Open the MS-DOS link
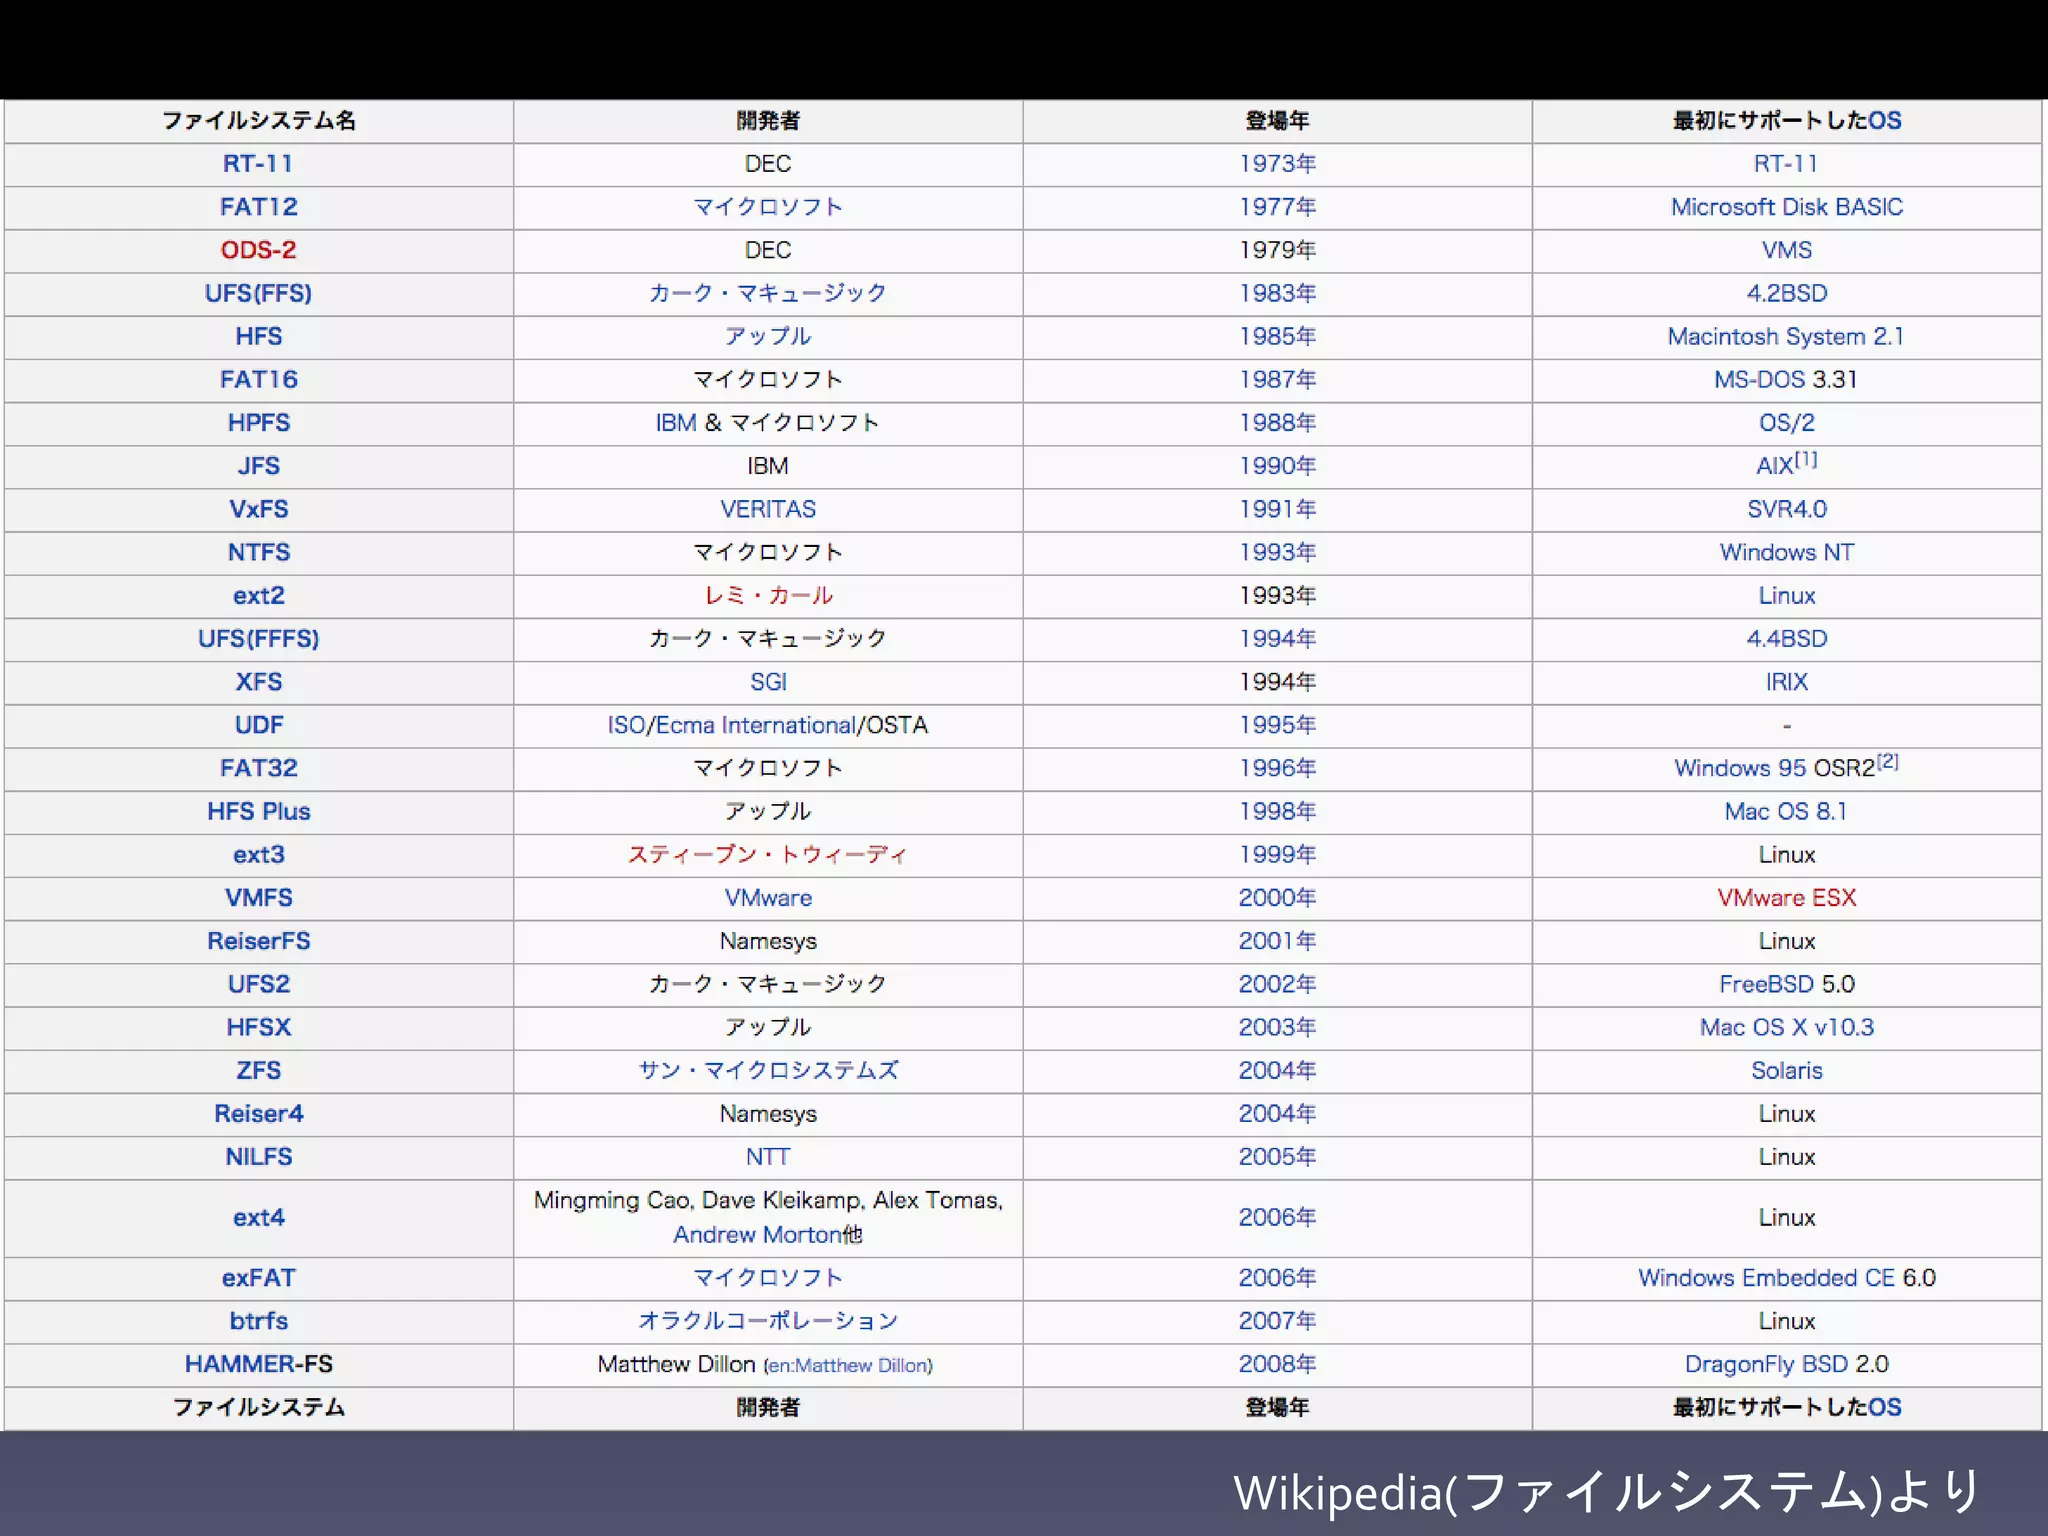This screenshot has height=1536, width=2048. click(1759, 379)
